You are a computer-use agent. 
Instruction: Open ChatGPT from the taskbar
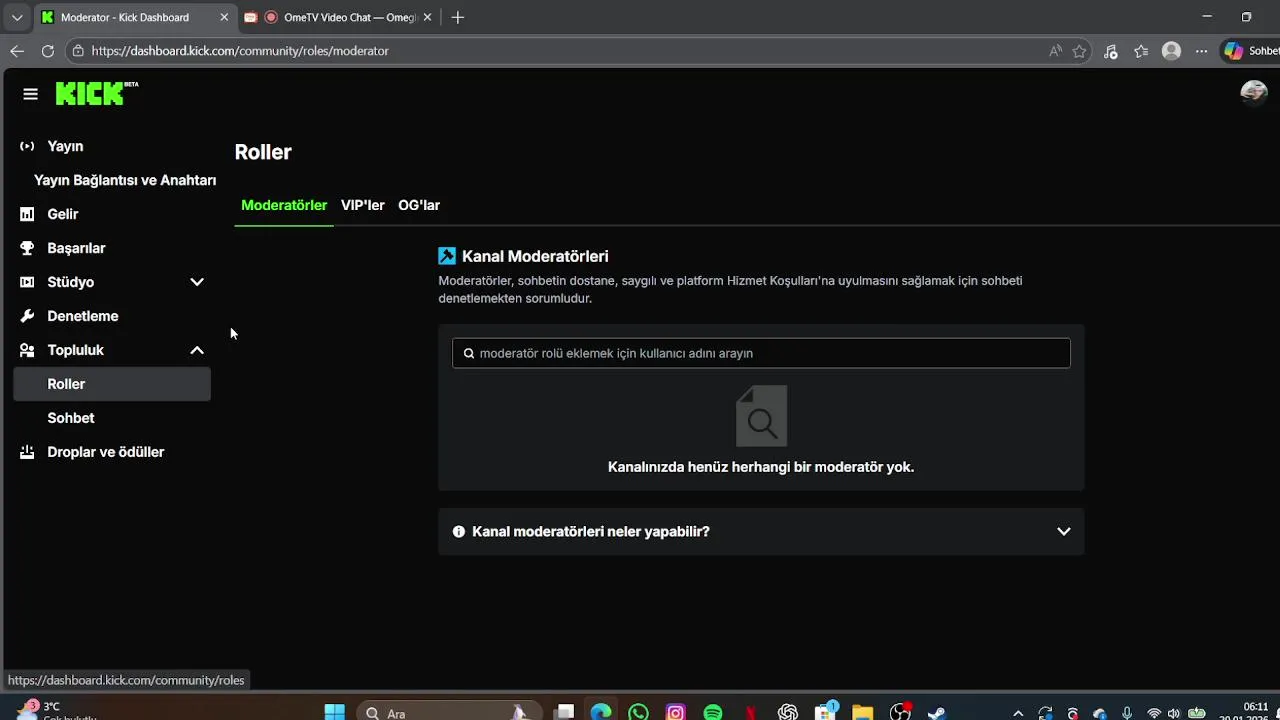pyautogui.click(x=788, y=712)
